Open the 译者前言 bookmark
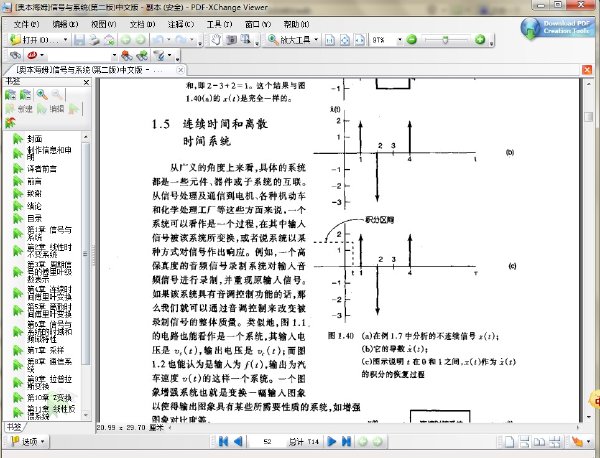600x458 pixels. (x=42, y=169)
